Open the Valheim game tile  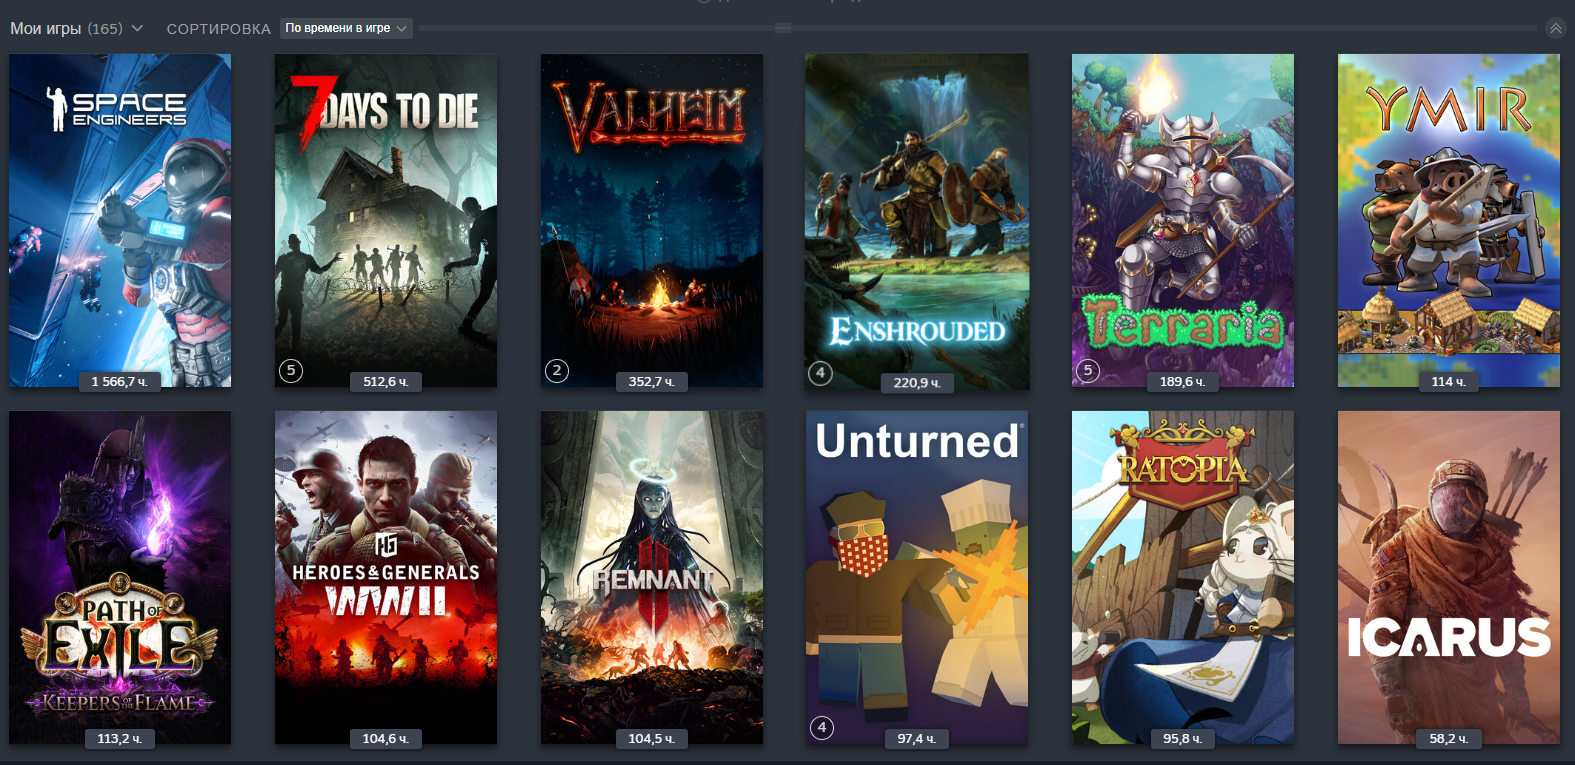(x=652, y=220)
